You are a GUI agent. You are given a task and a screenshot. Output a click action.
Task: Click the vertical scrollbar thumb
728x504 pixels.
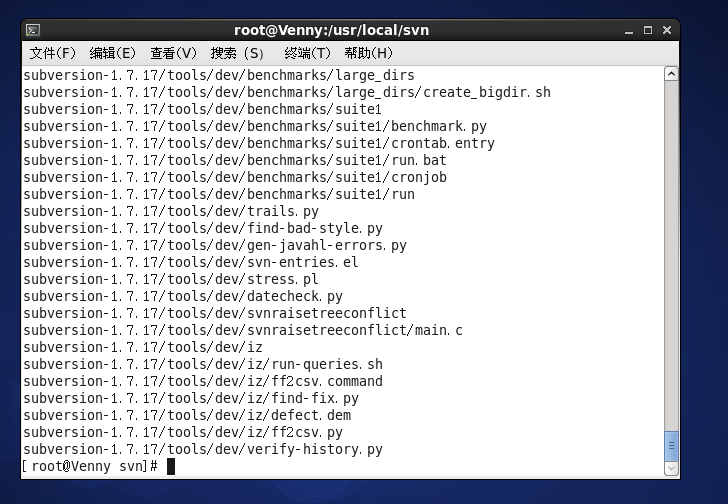[671, 446]
